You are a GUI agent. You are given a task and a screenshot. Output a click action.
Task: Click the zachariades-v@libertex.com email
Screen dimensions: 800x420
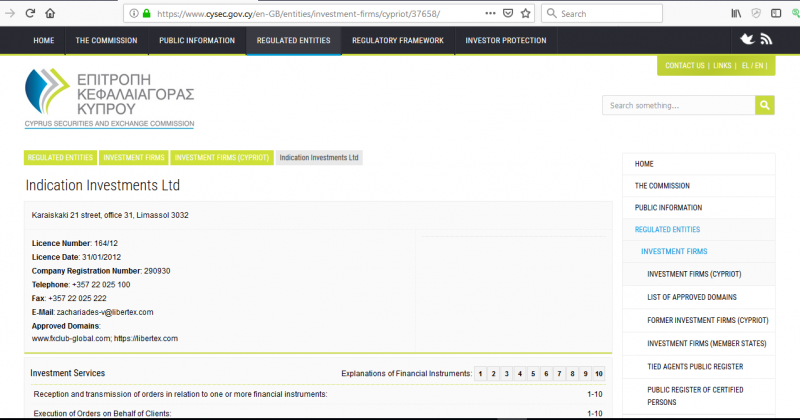coord(105,312)
